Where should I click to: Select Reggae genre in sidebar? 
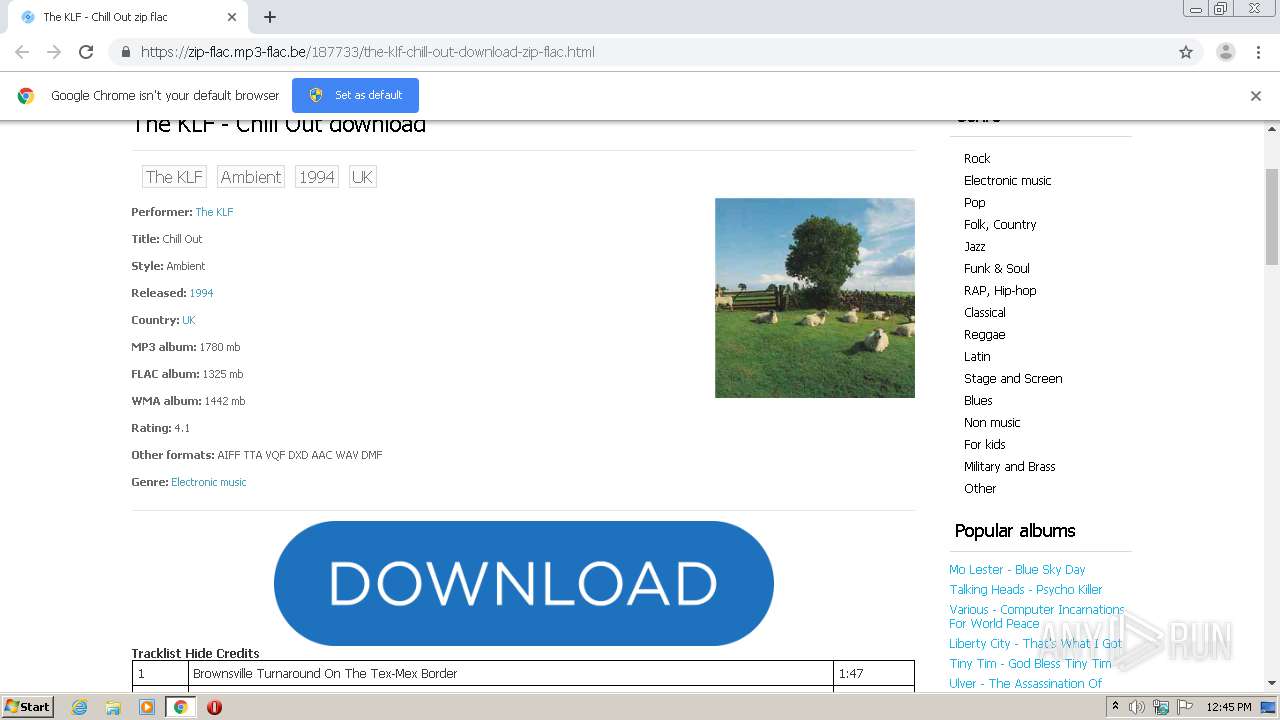pos(985,334)
